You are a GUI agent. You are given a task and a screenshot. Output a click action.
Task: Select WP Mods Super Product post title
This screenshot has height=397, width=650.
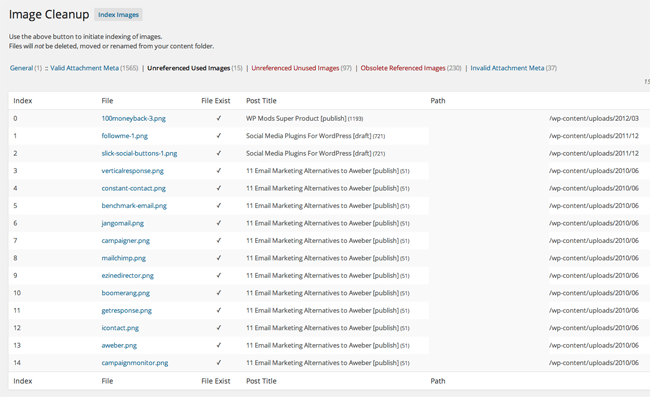[x=304, y=119]
